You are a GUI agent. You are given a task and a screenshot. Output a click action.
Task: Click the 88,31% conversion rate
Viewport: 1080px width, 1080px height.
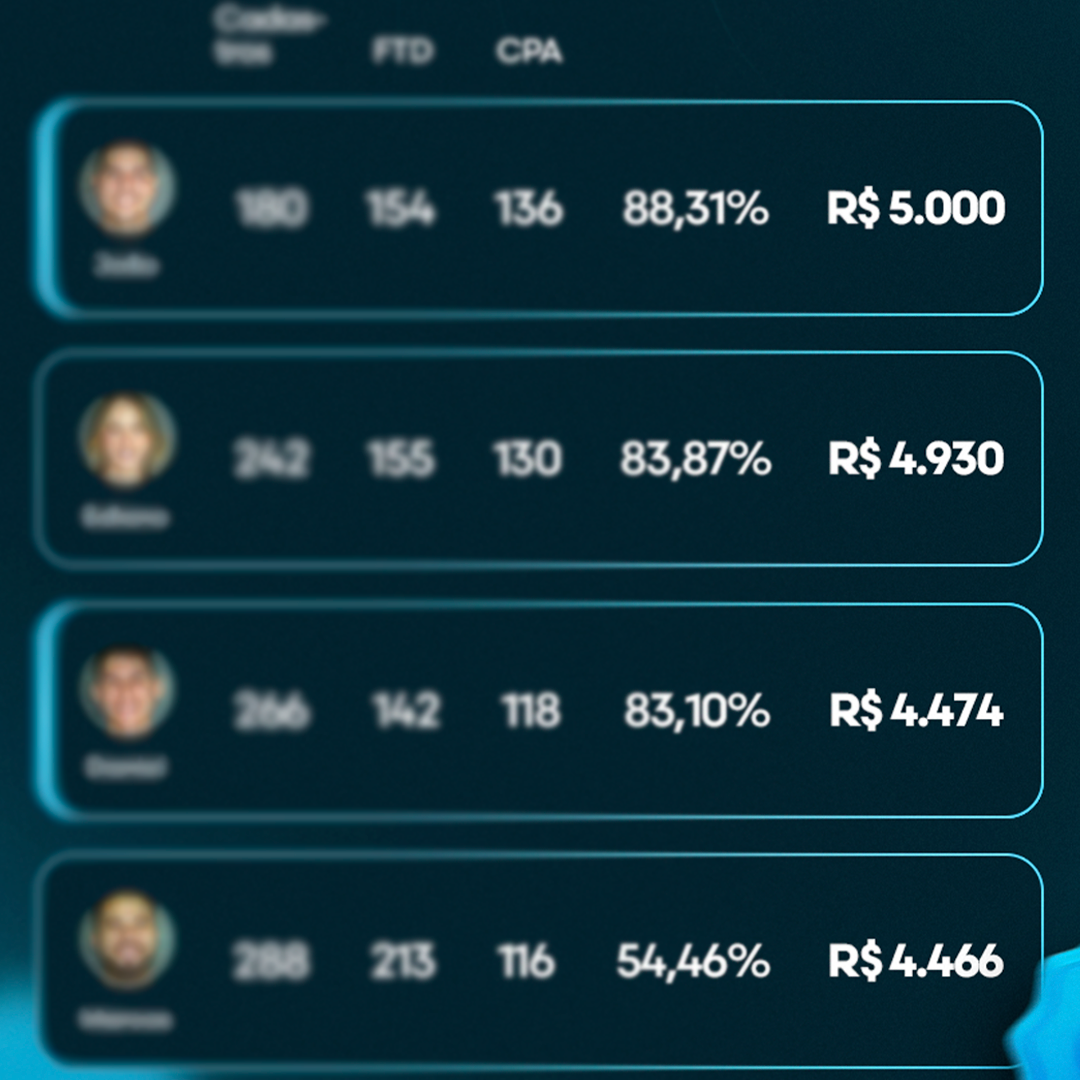tap(696, 210)
